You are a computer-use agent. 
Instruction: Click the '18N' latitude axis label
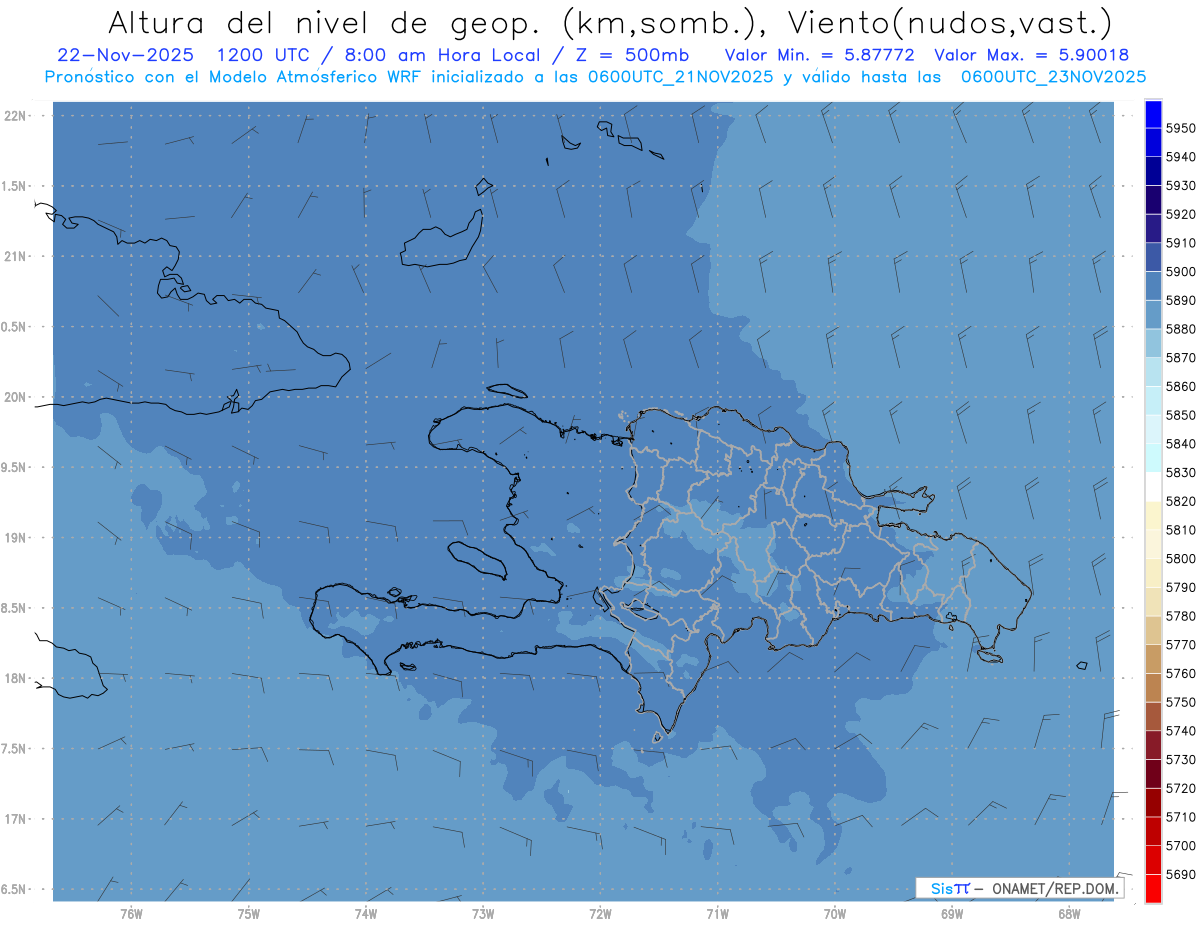(17, 679)
